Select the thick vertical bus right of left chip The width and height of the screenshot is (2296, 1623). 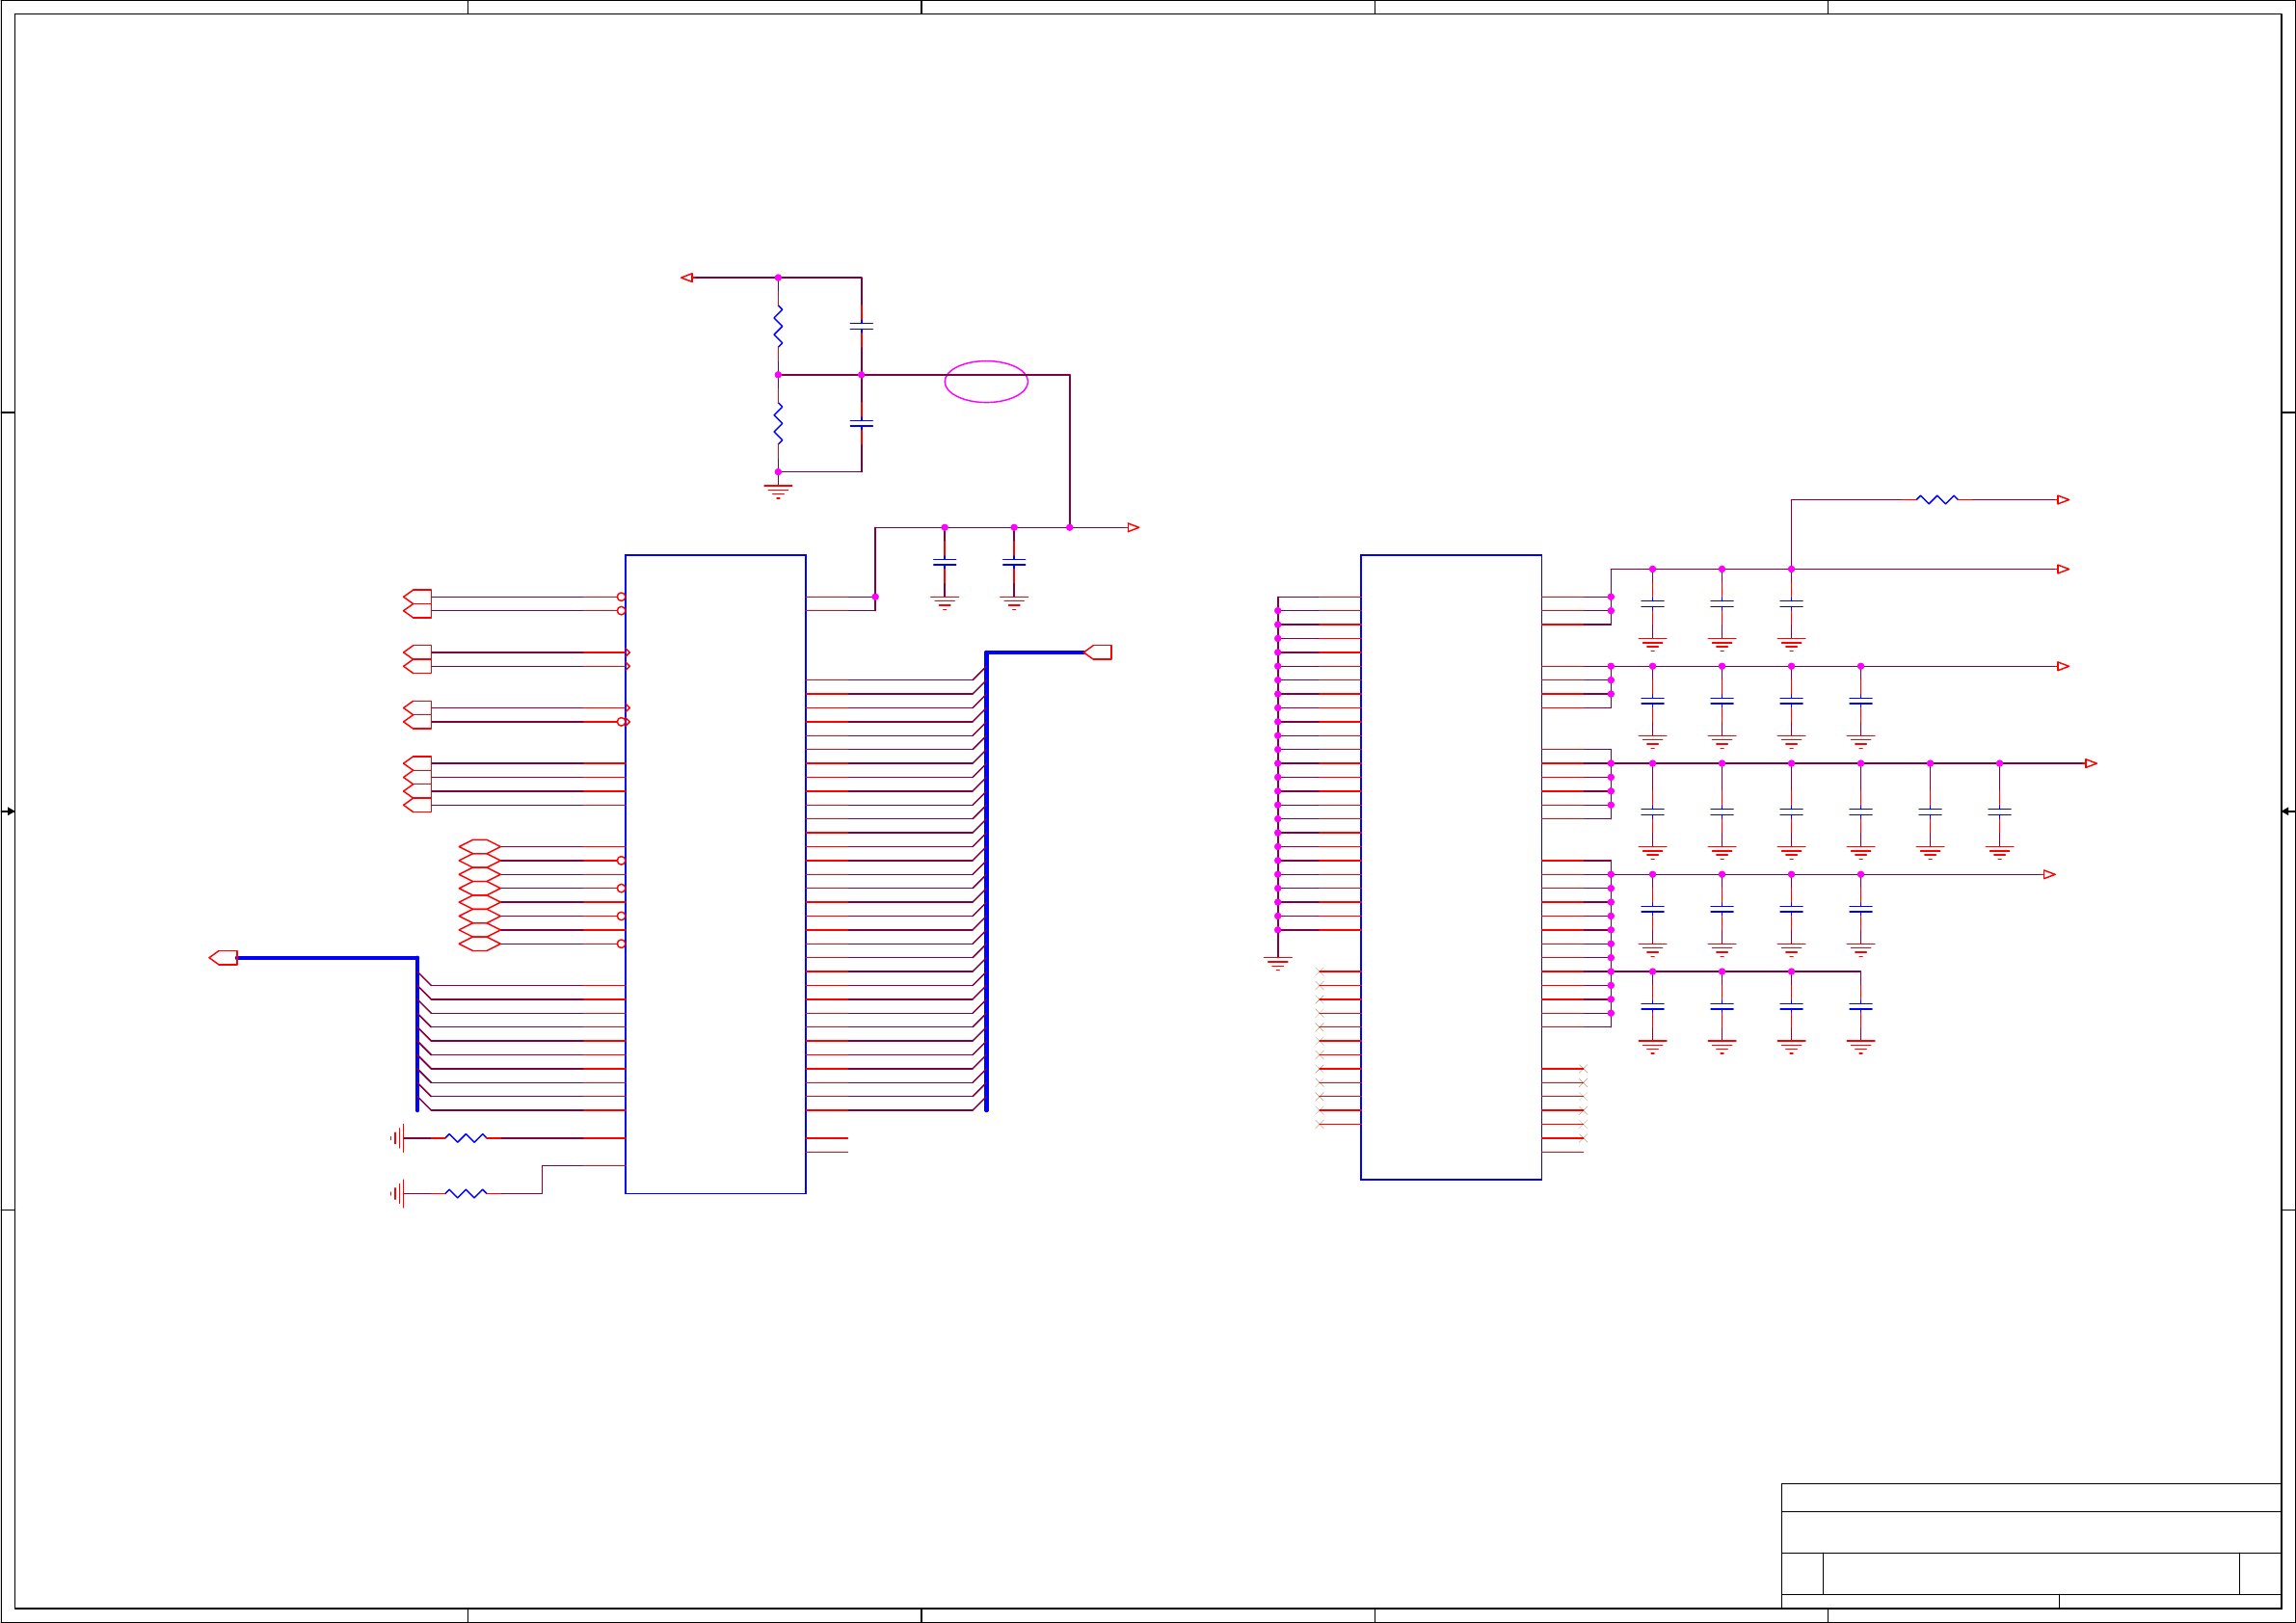(x=986, y=880)
